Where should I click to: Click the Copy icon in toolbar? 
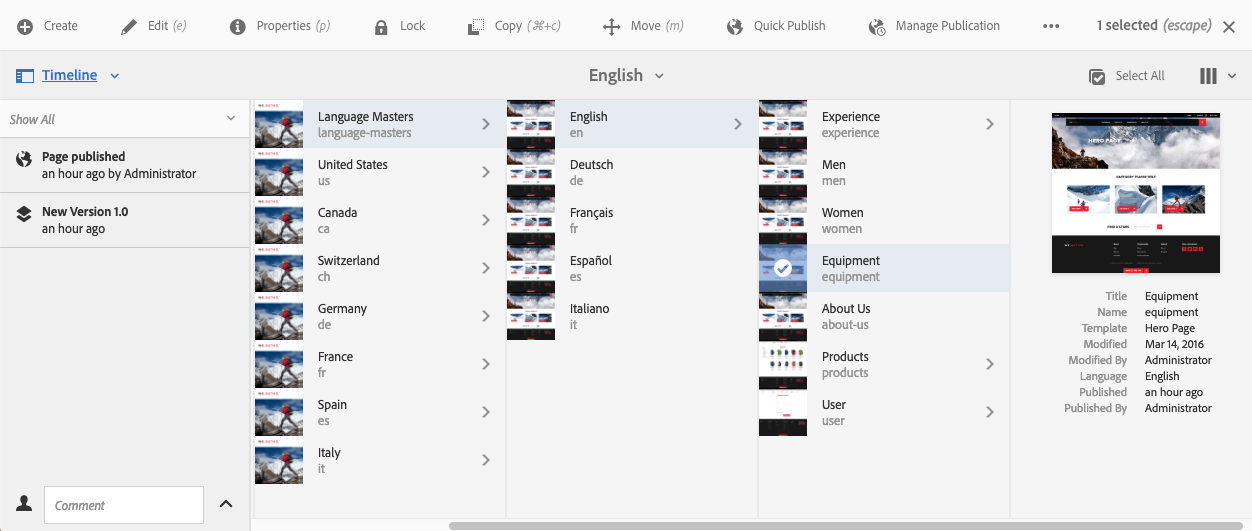click(x=476, y=26)
